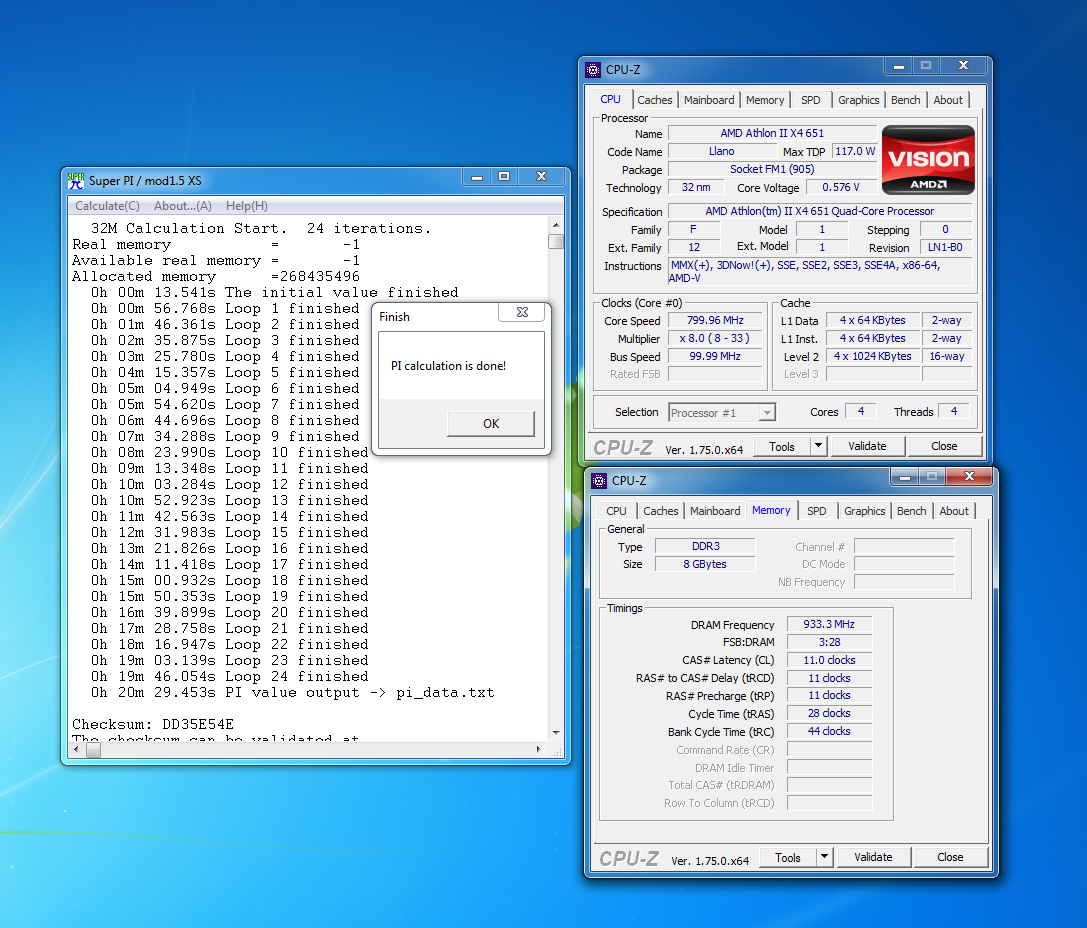
Task: Click the Bus Speed value 99.99 MHz
Action: (x=715, y=356)
